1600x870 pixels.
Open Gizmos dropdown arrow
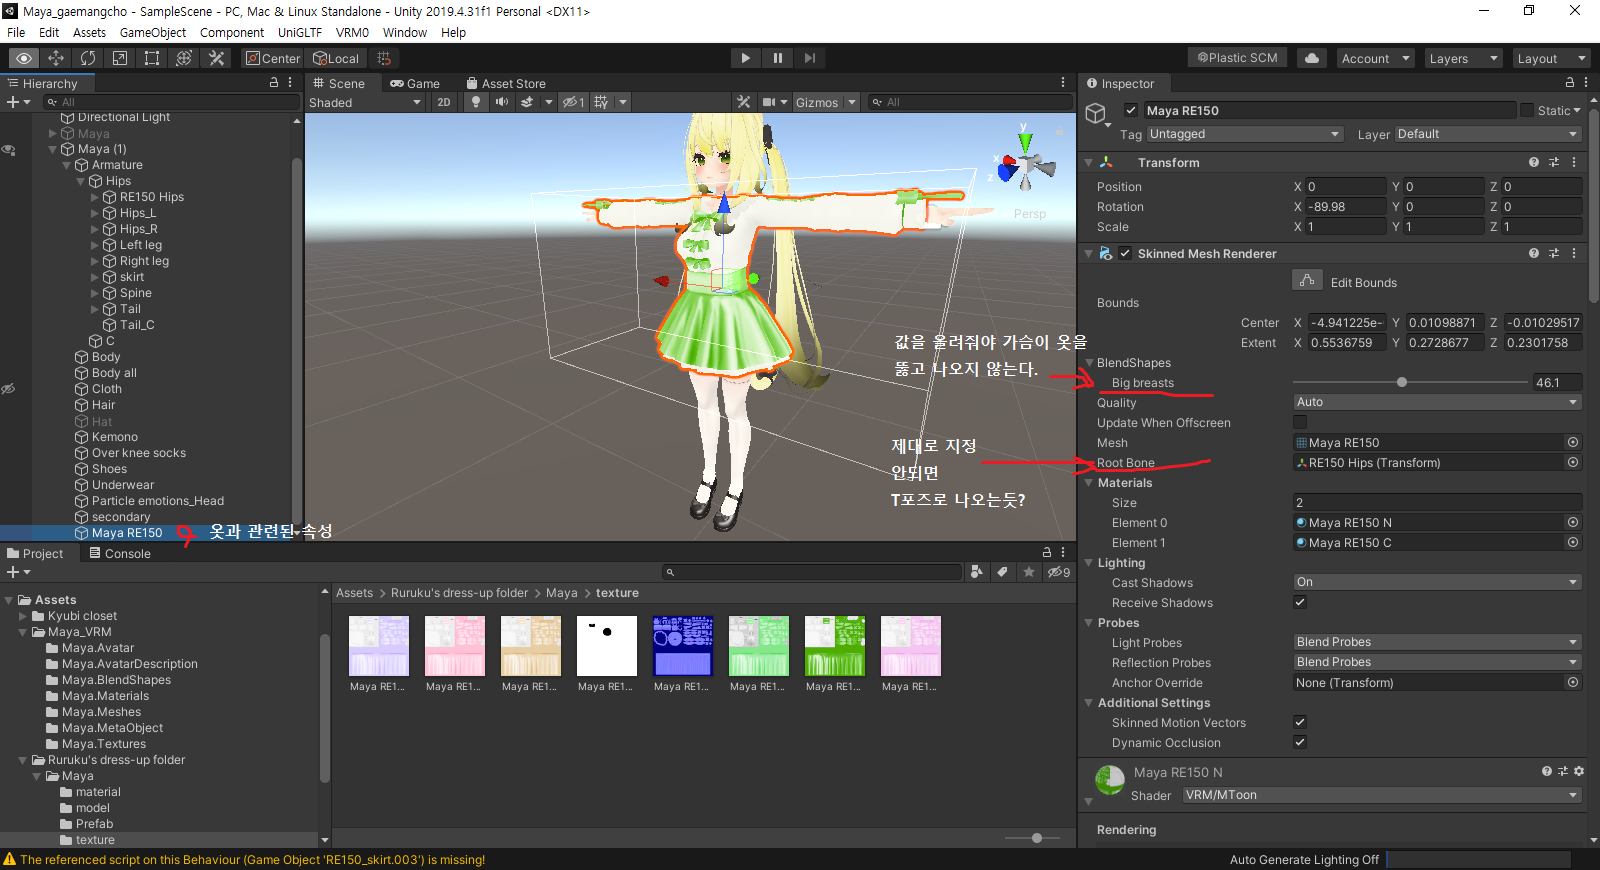coord(852,102)
